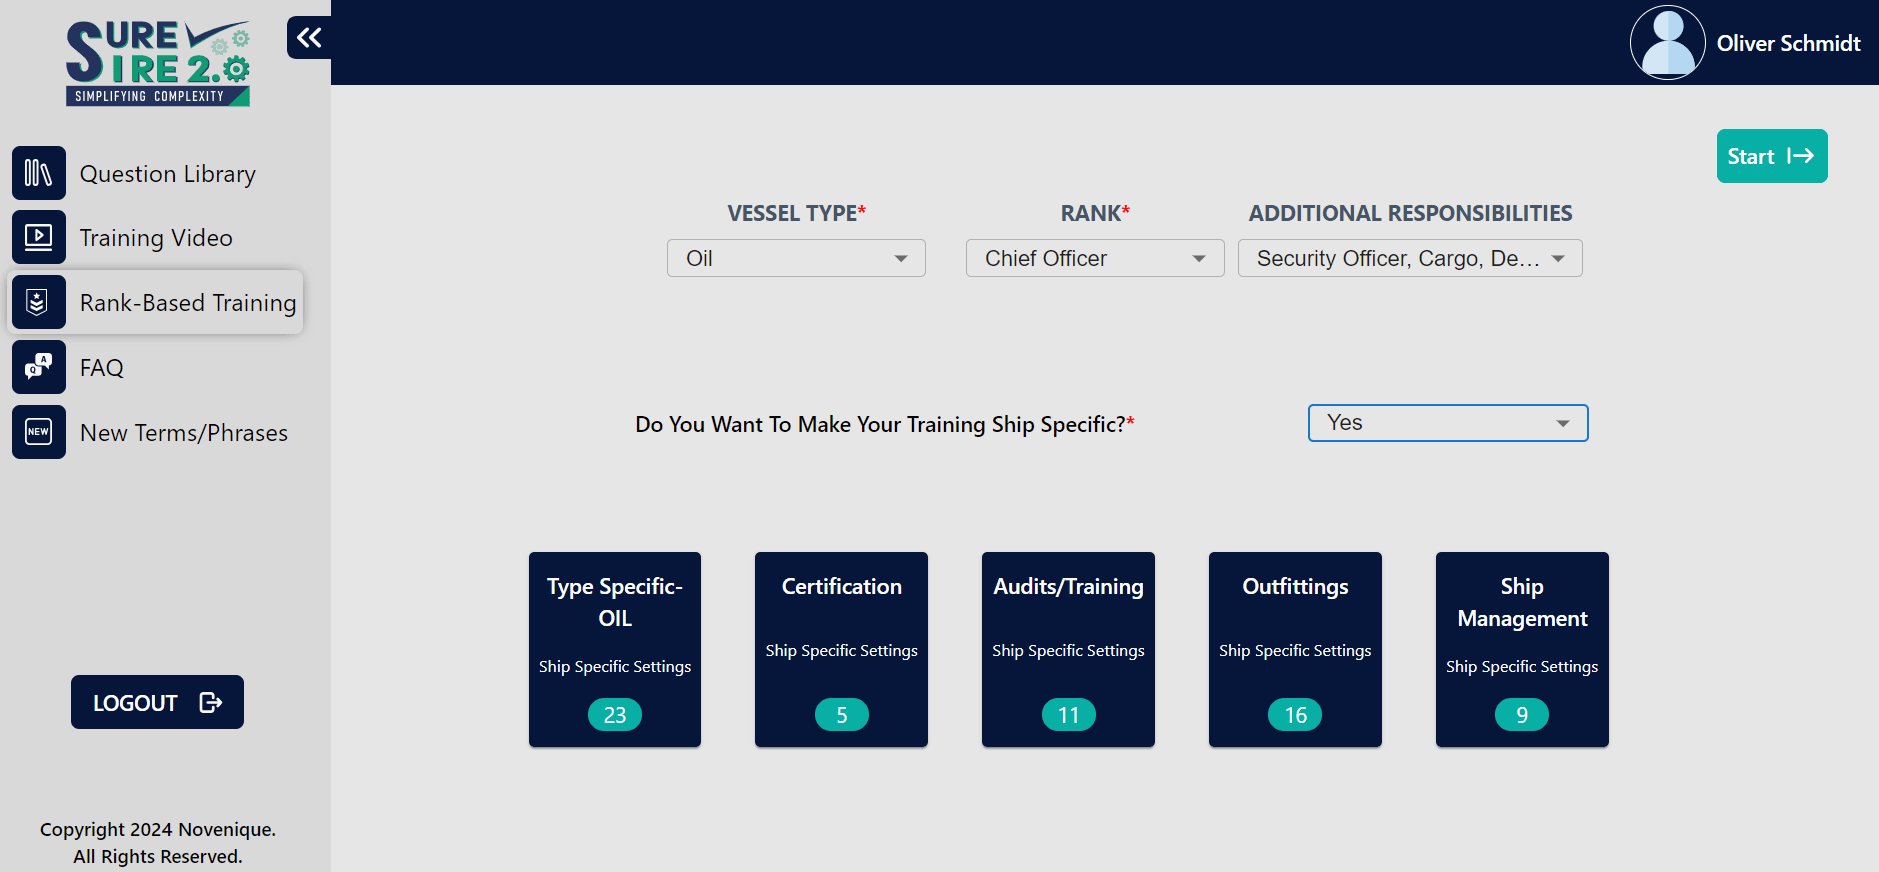This screenshot has width=1879, height=872.
Task: Select Rank-Based Training menu item
Action: click(x=156, y=302)
